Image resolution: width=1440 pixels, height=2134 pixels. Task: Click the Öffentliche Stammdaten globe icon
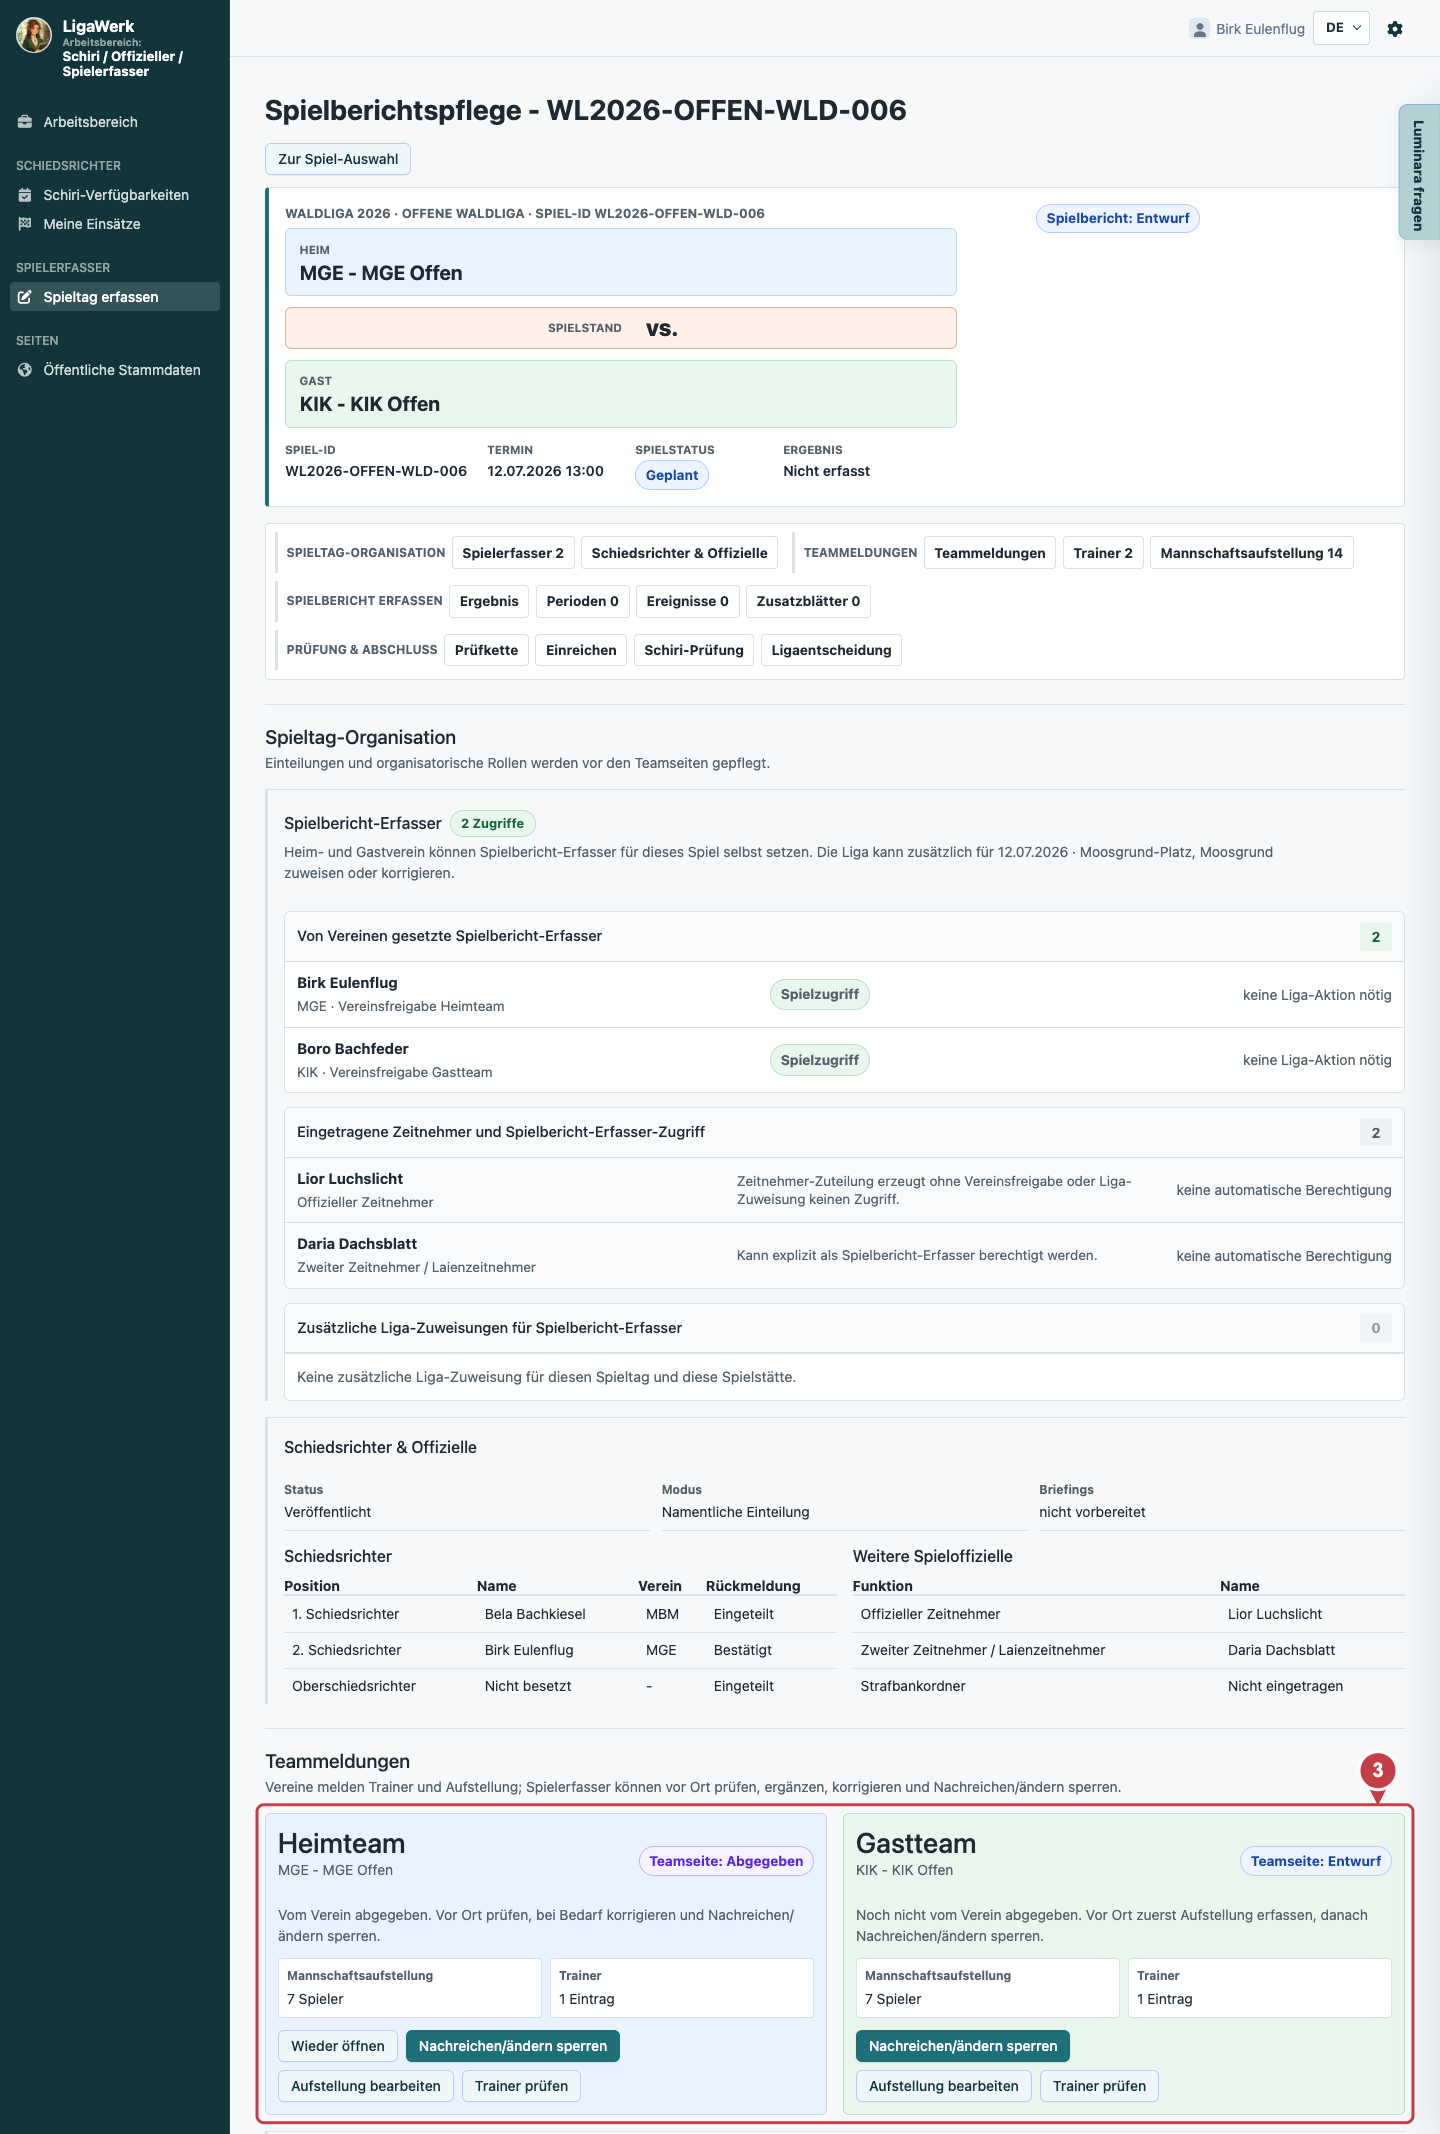25,370
